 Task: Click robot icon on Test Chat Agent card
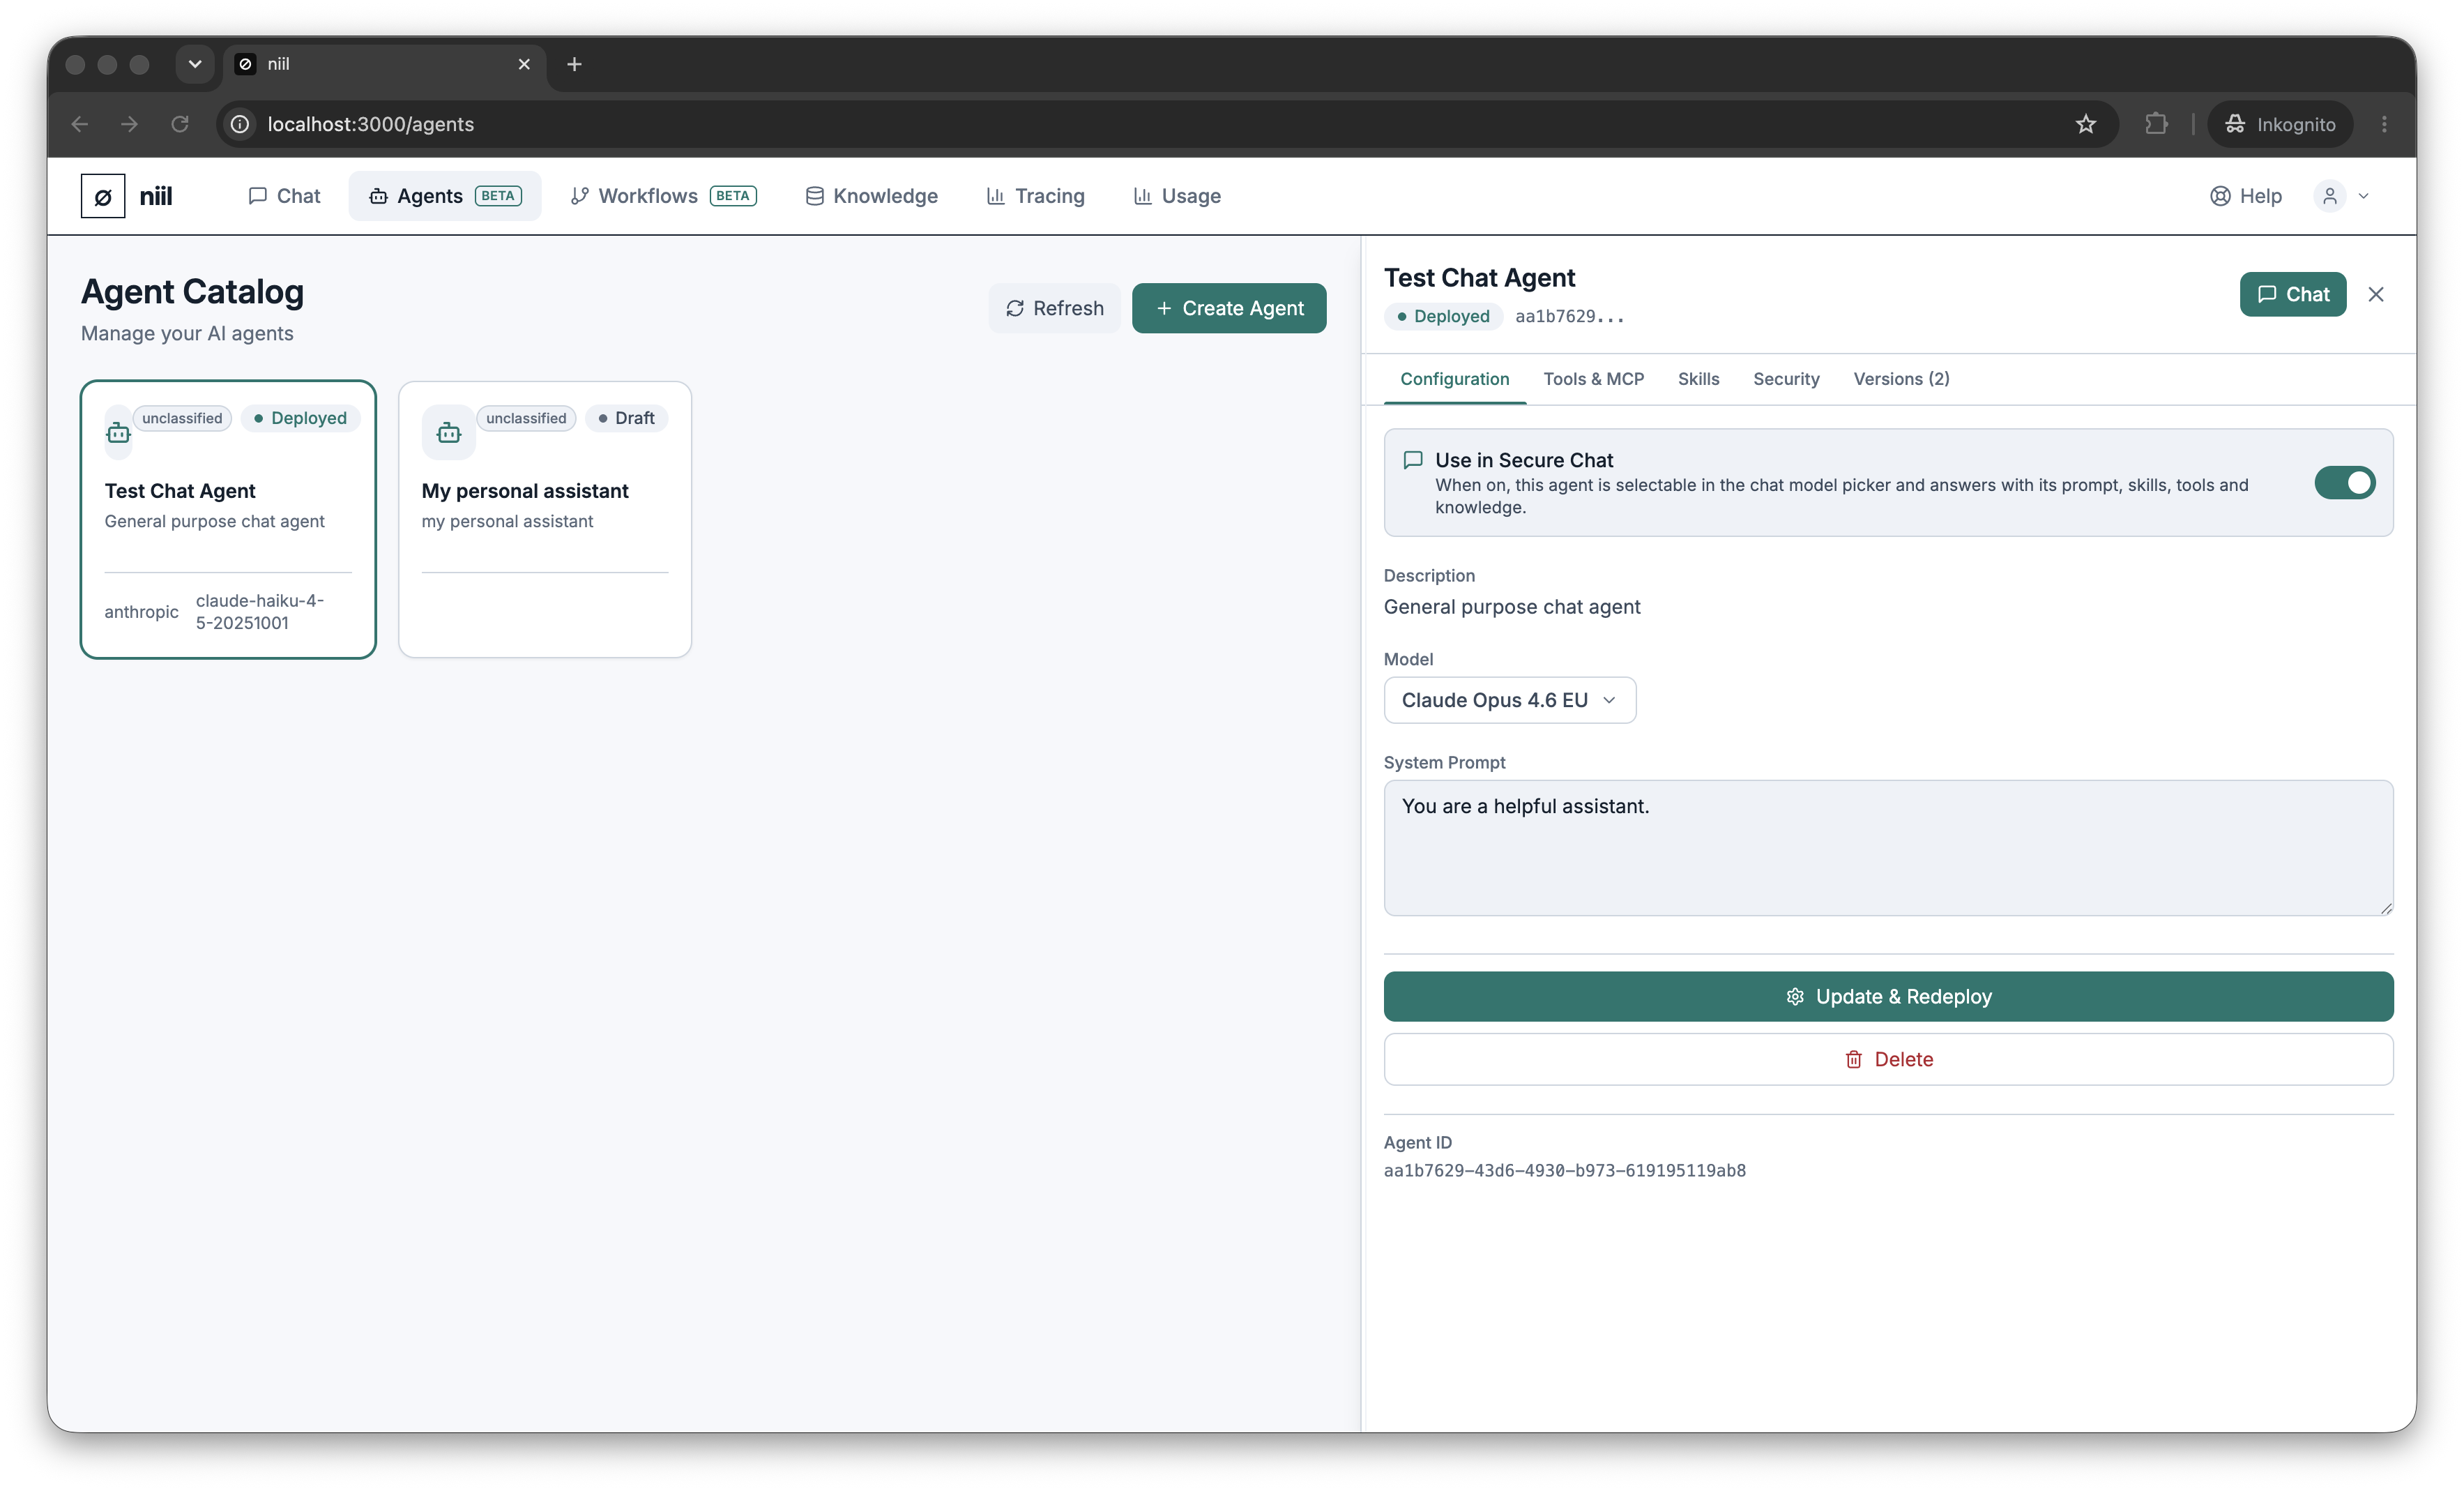(118, 433)
